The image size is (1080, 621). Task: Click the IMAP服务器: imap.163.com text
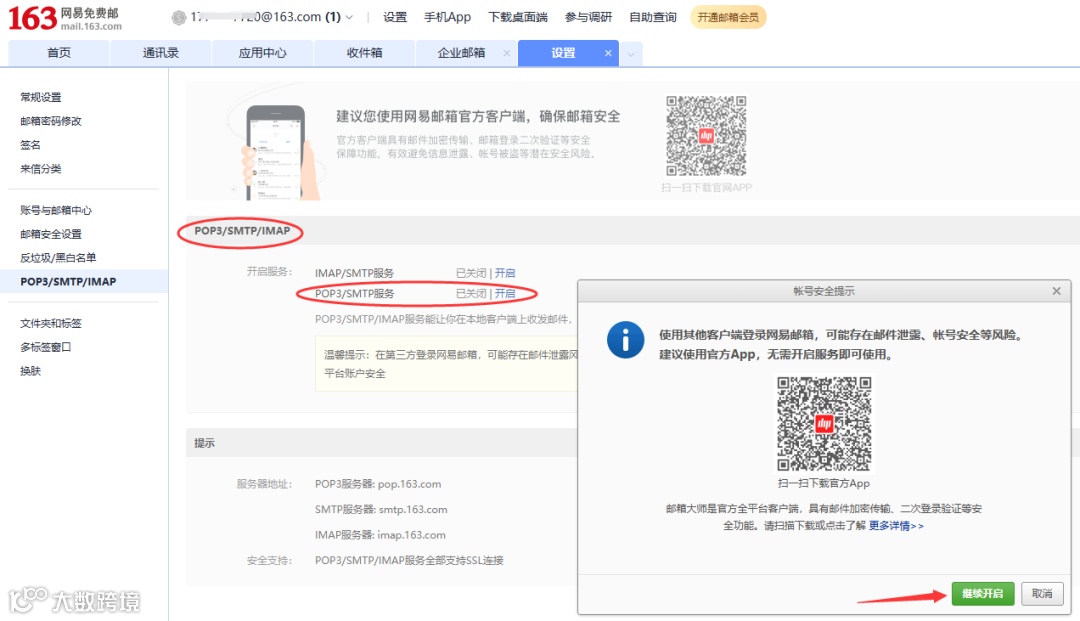click(380, 535)
